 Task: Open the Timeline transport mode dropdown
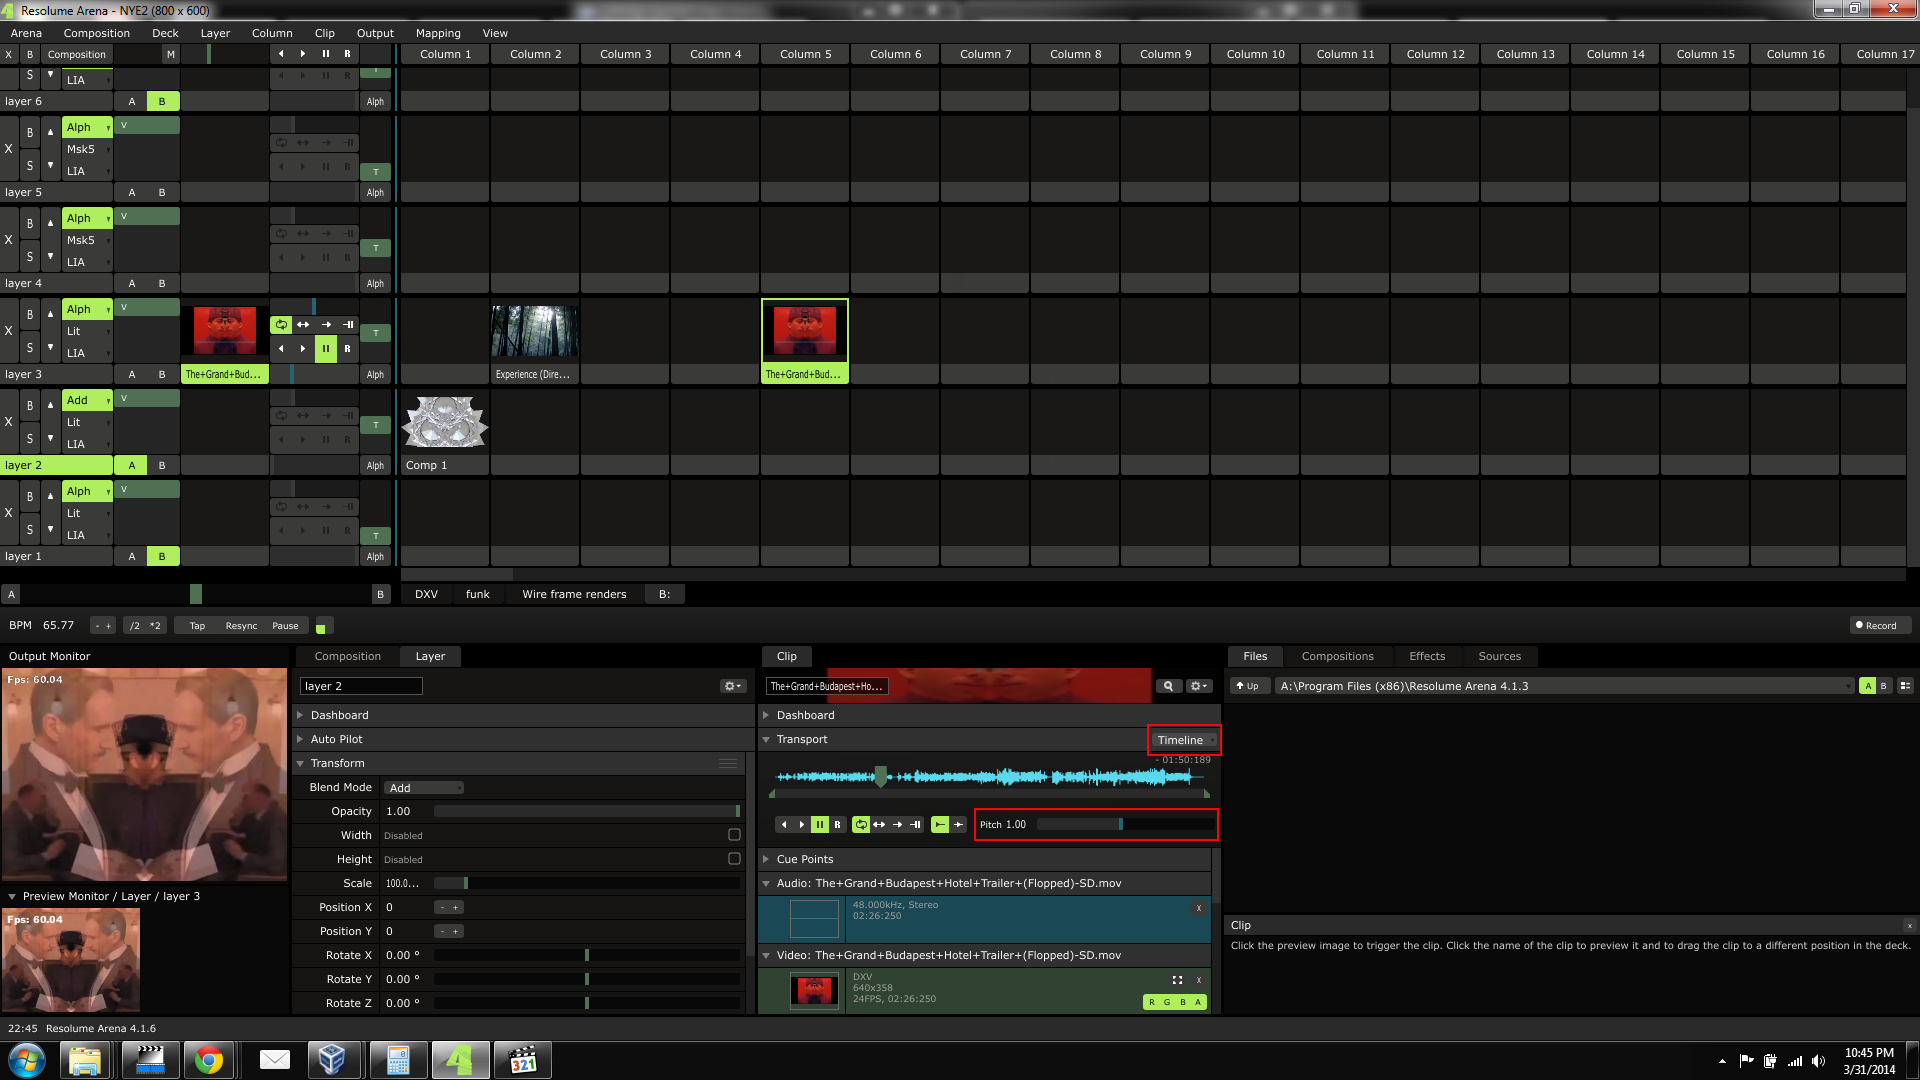pyautogui.click(x=1184, y=740)
